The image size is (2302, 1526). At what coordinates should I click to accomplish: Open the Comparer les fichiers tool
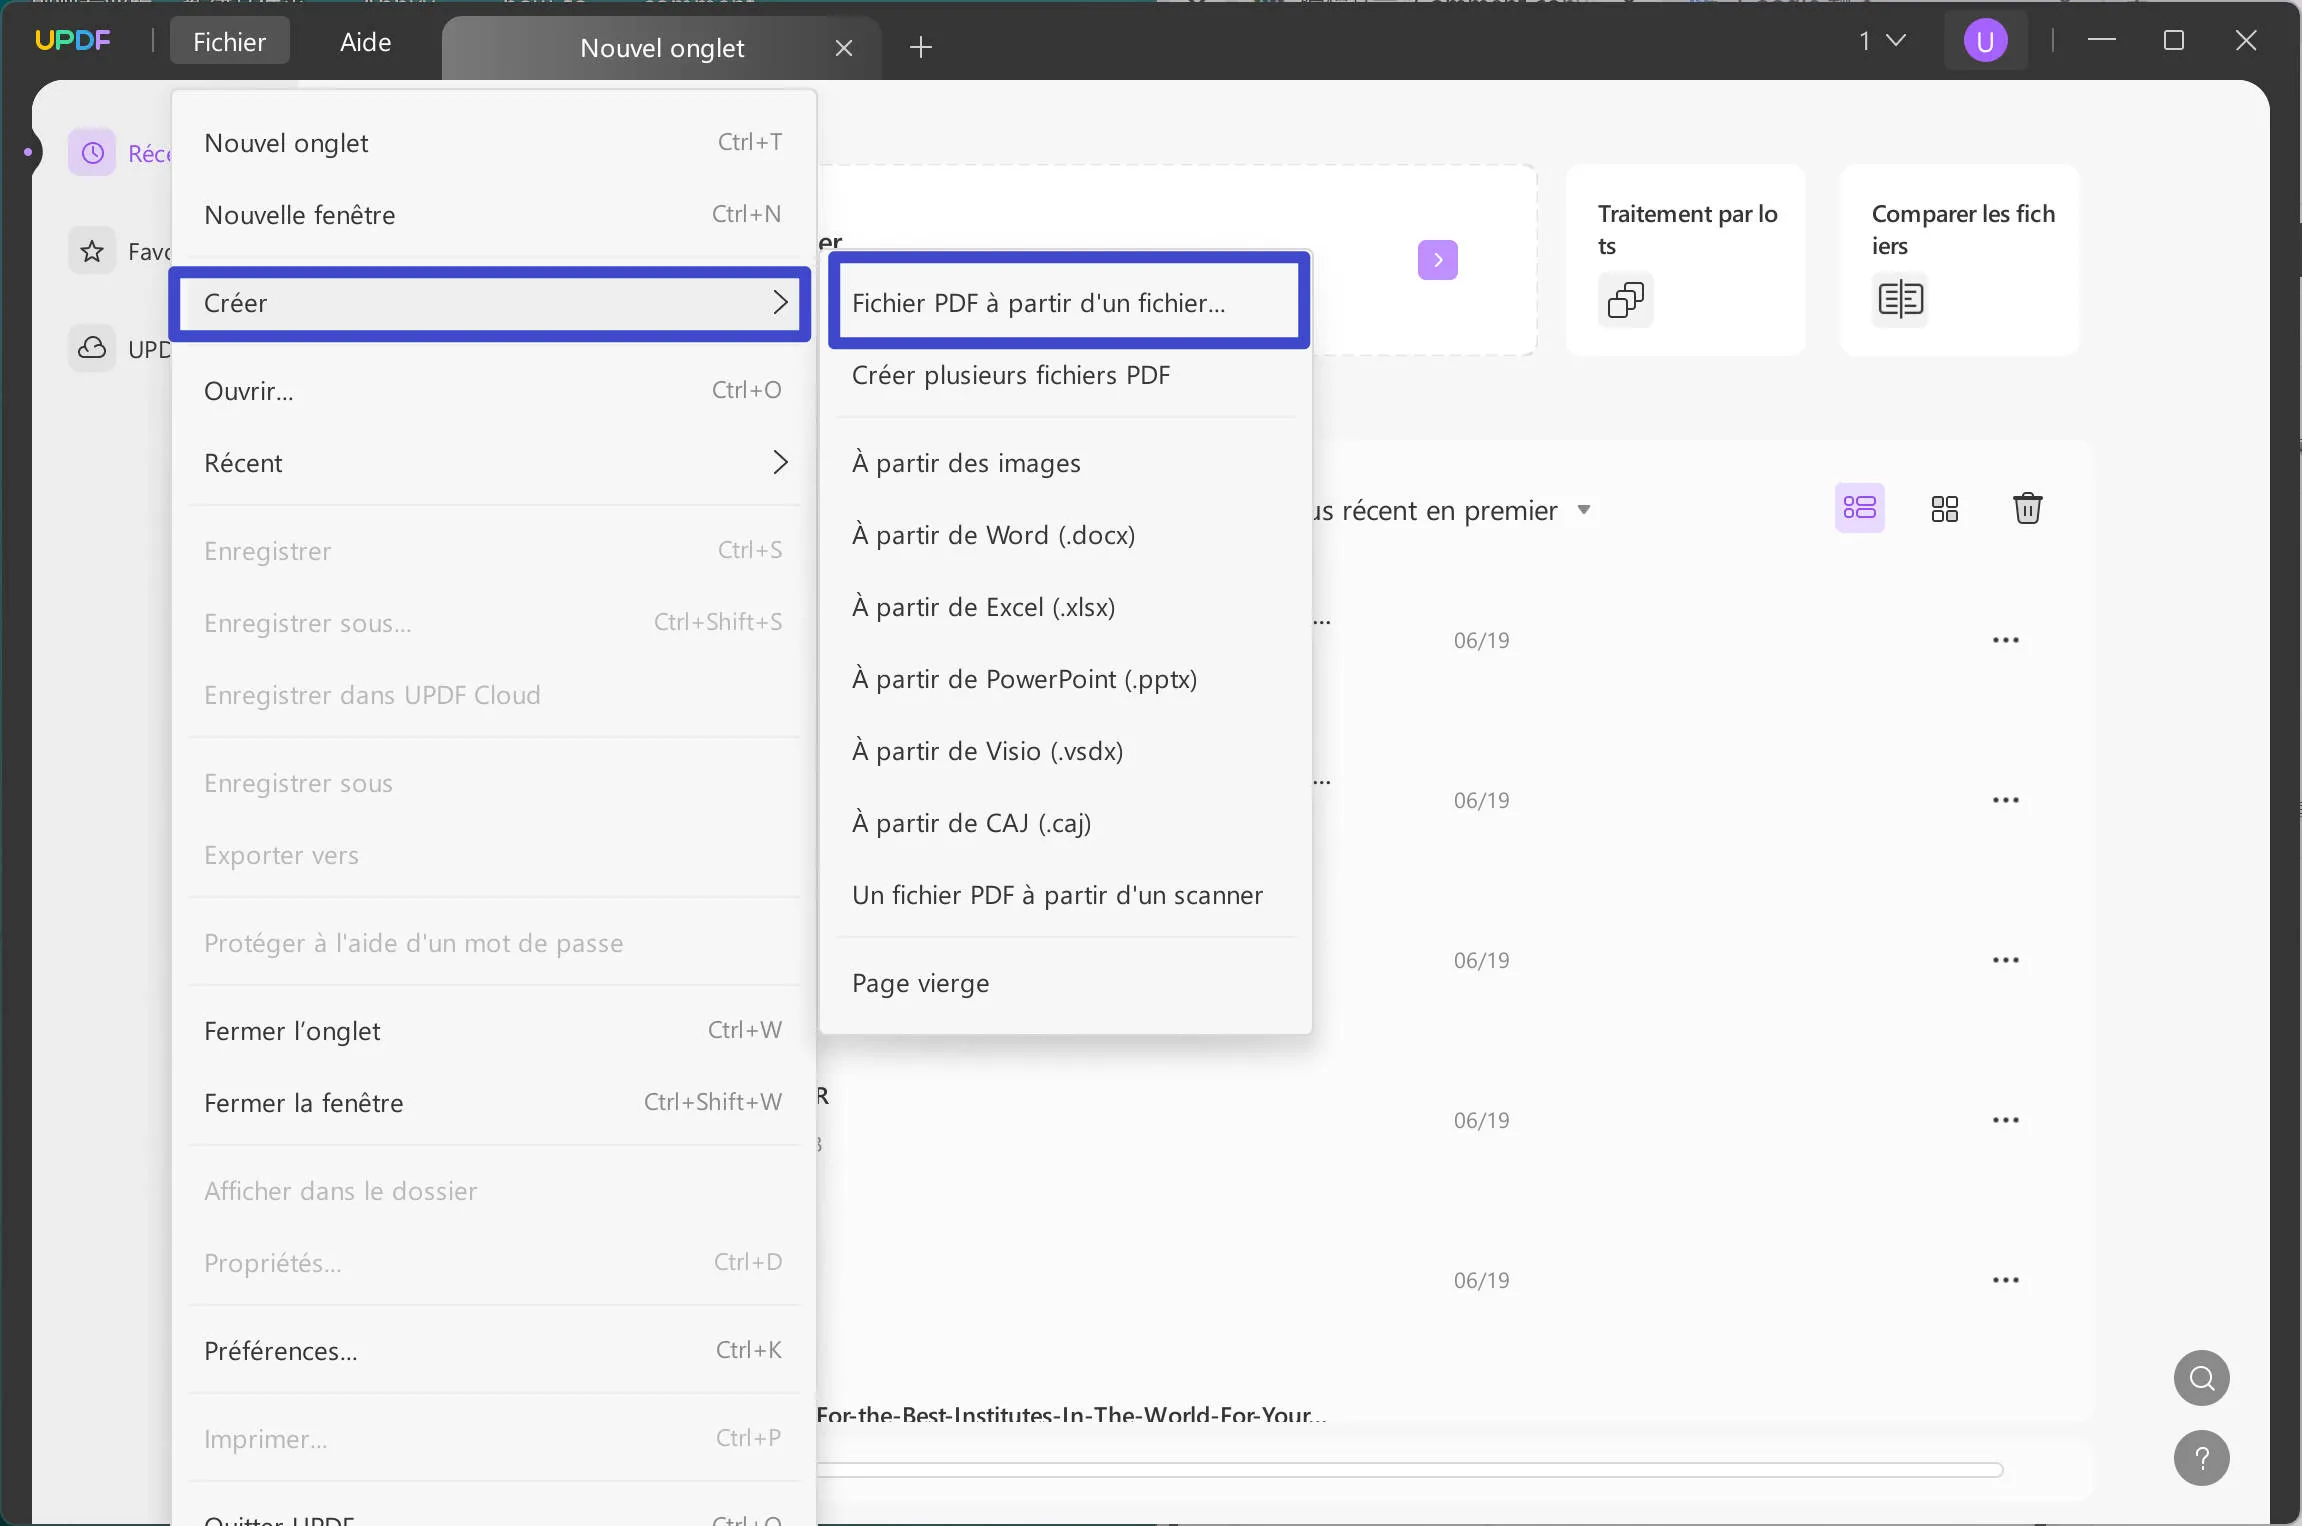coord(1958,258)
